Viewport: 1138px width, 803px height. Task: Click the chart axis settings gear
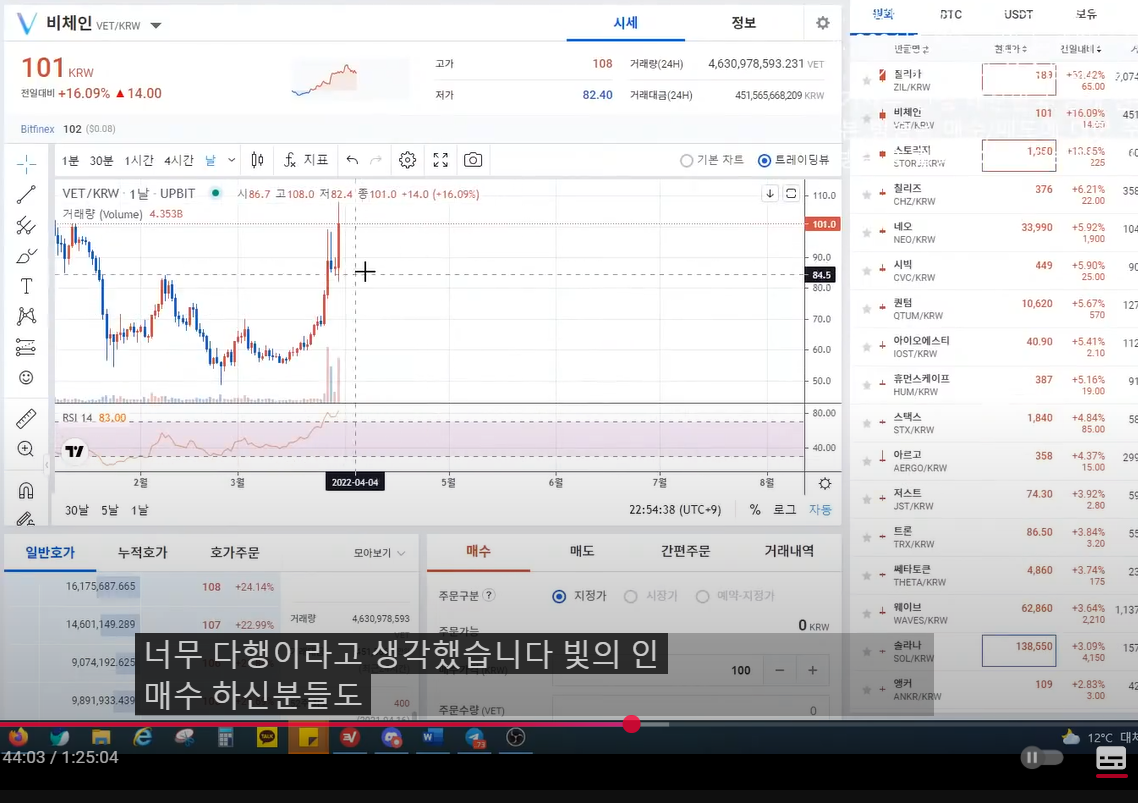pyautogui.click(x=824, y=484)
